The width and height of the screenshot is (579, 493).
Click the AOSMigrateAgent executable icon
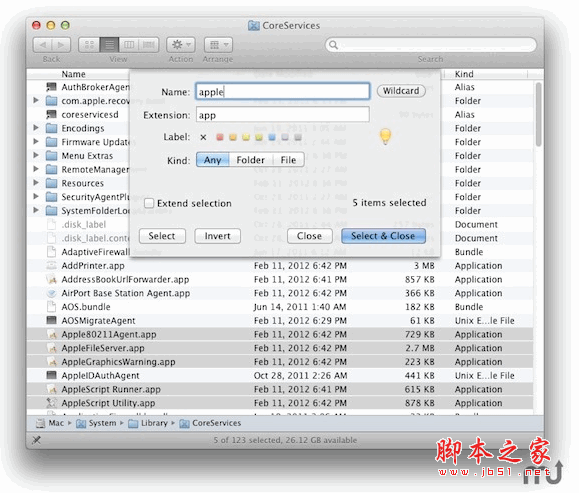point(51,321)
